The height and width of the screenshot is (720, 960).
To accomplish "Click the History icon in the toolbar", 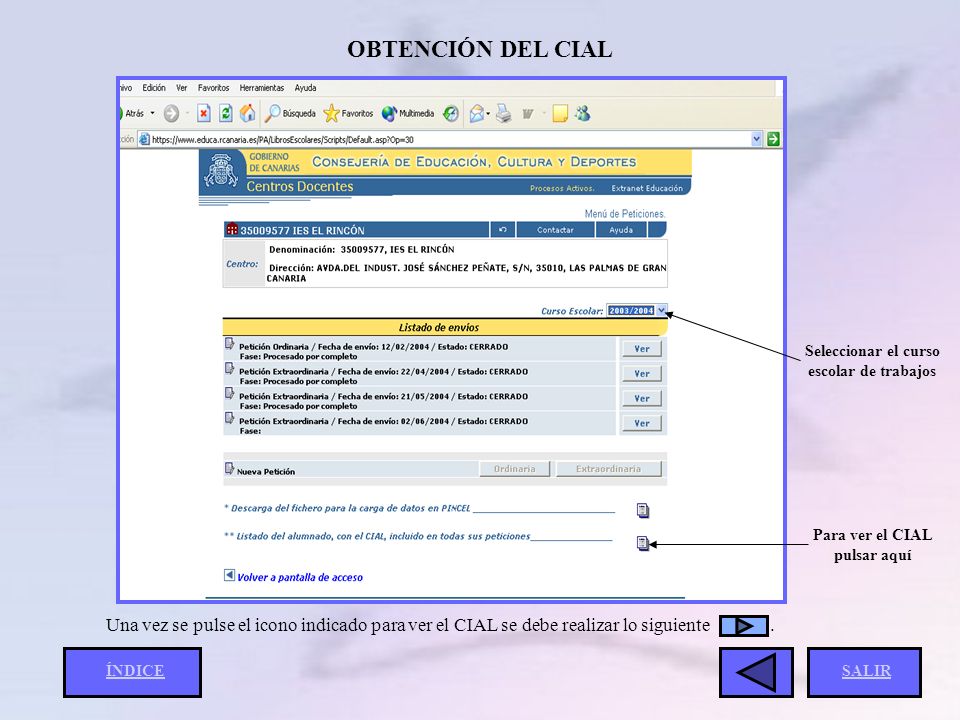I will pos(451,113).
